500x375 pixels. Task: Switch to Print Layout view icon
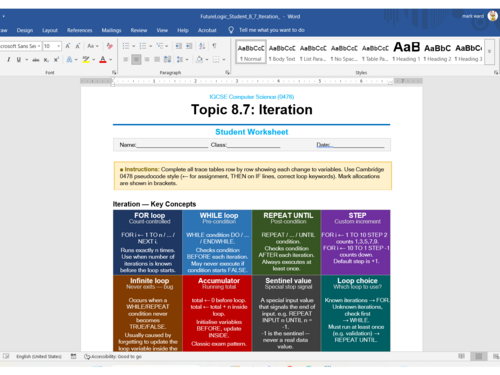479,356
